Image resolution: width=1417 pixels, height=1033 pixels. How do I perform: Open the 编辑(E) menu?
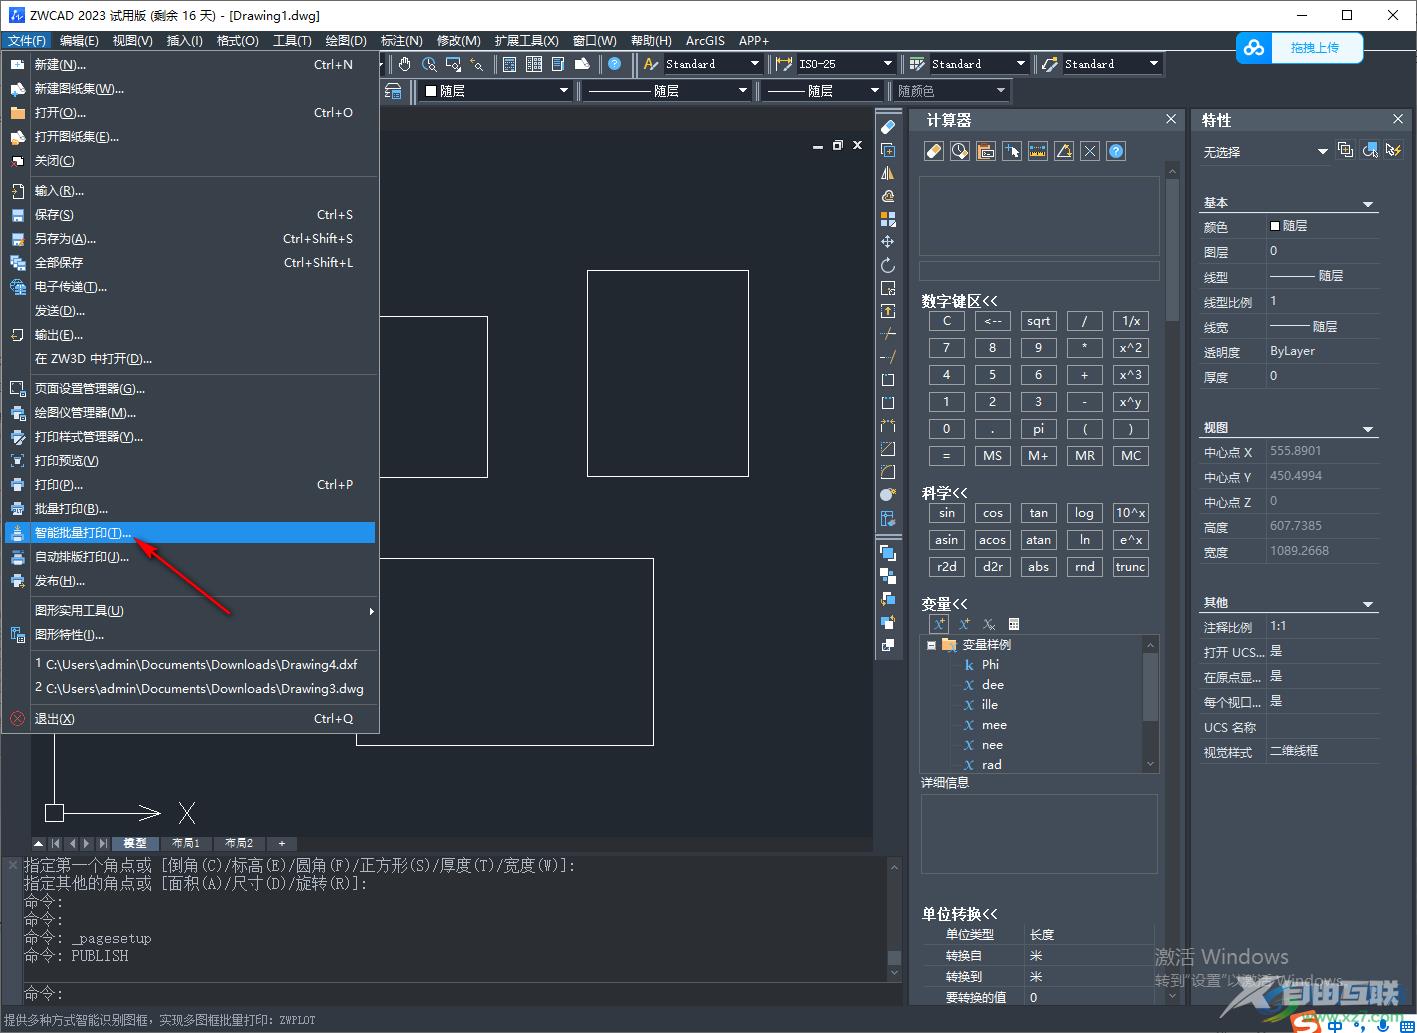79,41
